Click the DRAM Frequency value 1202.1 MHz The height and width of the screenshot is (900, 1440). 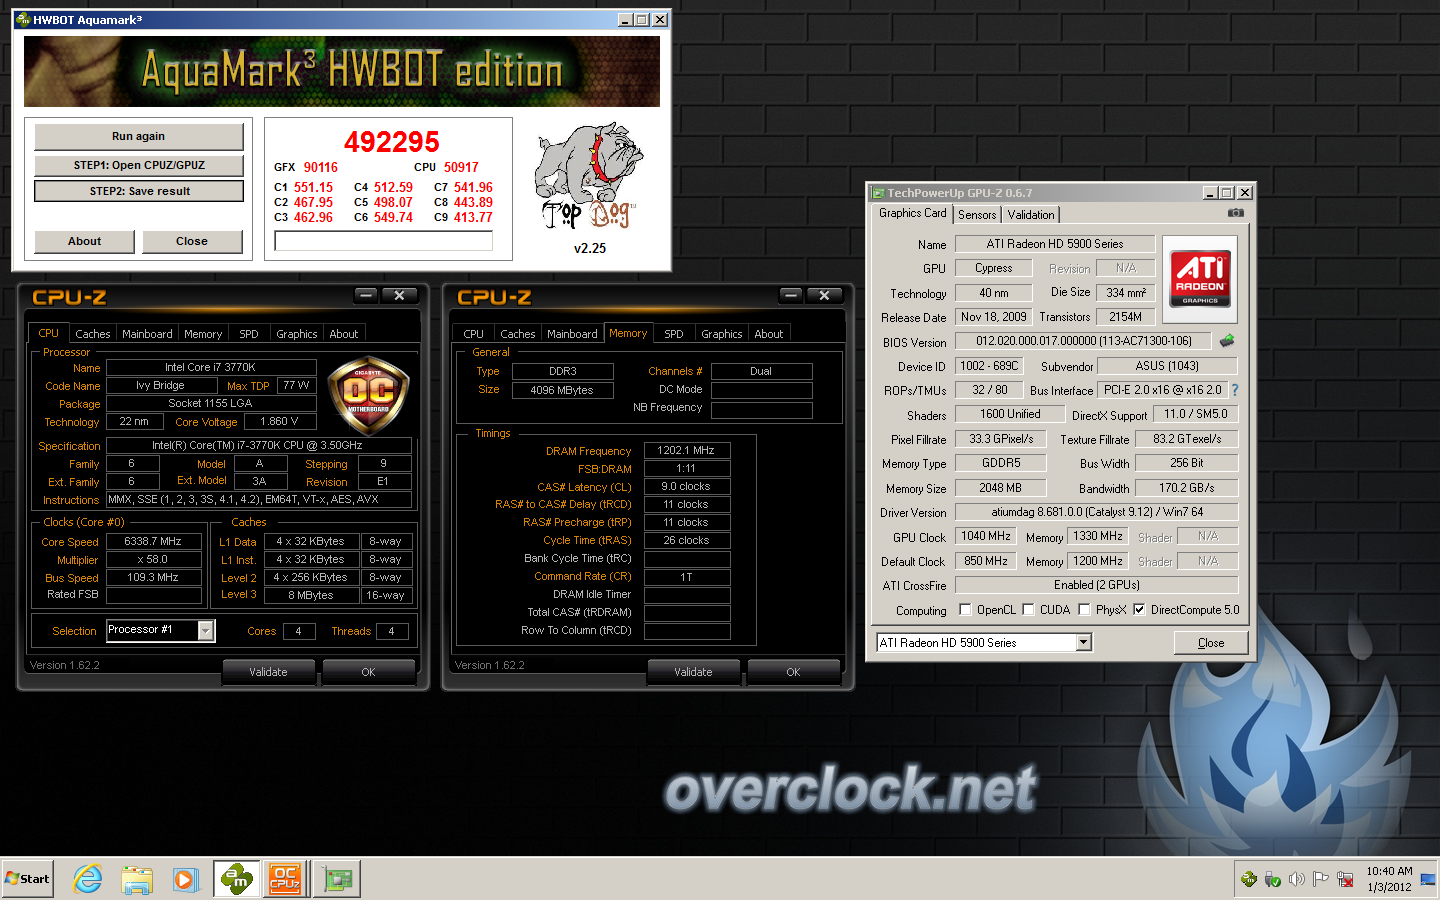tap(686, 450)
